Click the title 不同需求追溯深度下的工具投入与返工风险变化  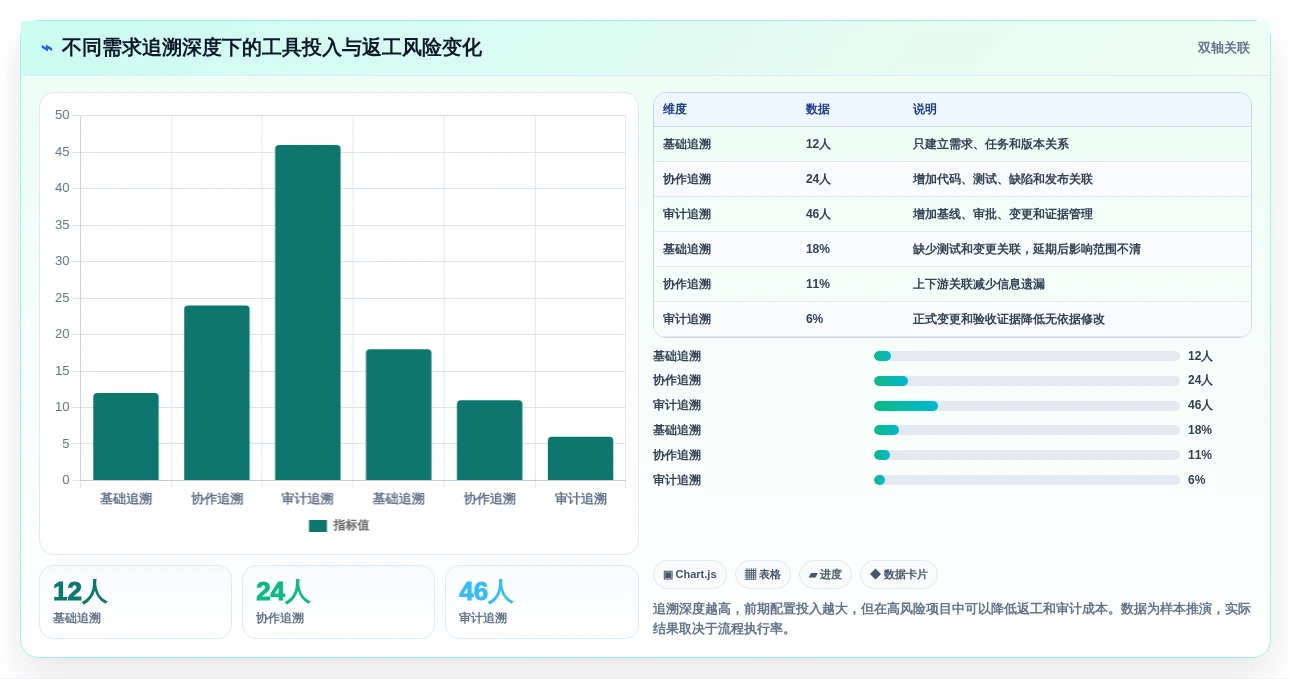[271, 48]
